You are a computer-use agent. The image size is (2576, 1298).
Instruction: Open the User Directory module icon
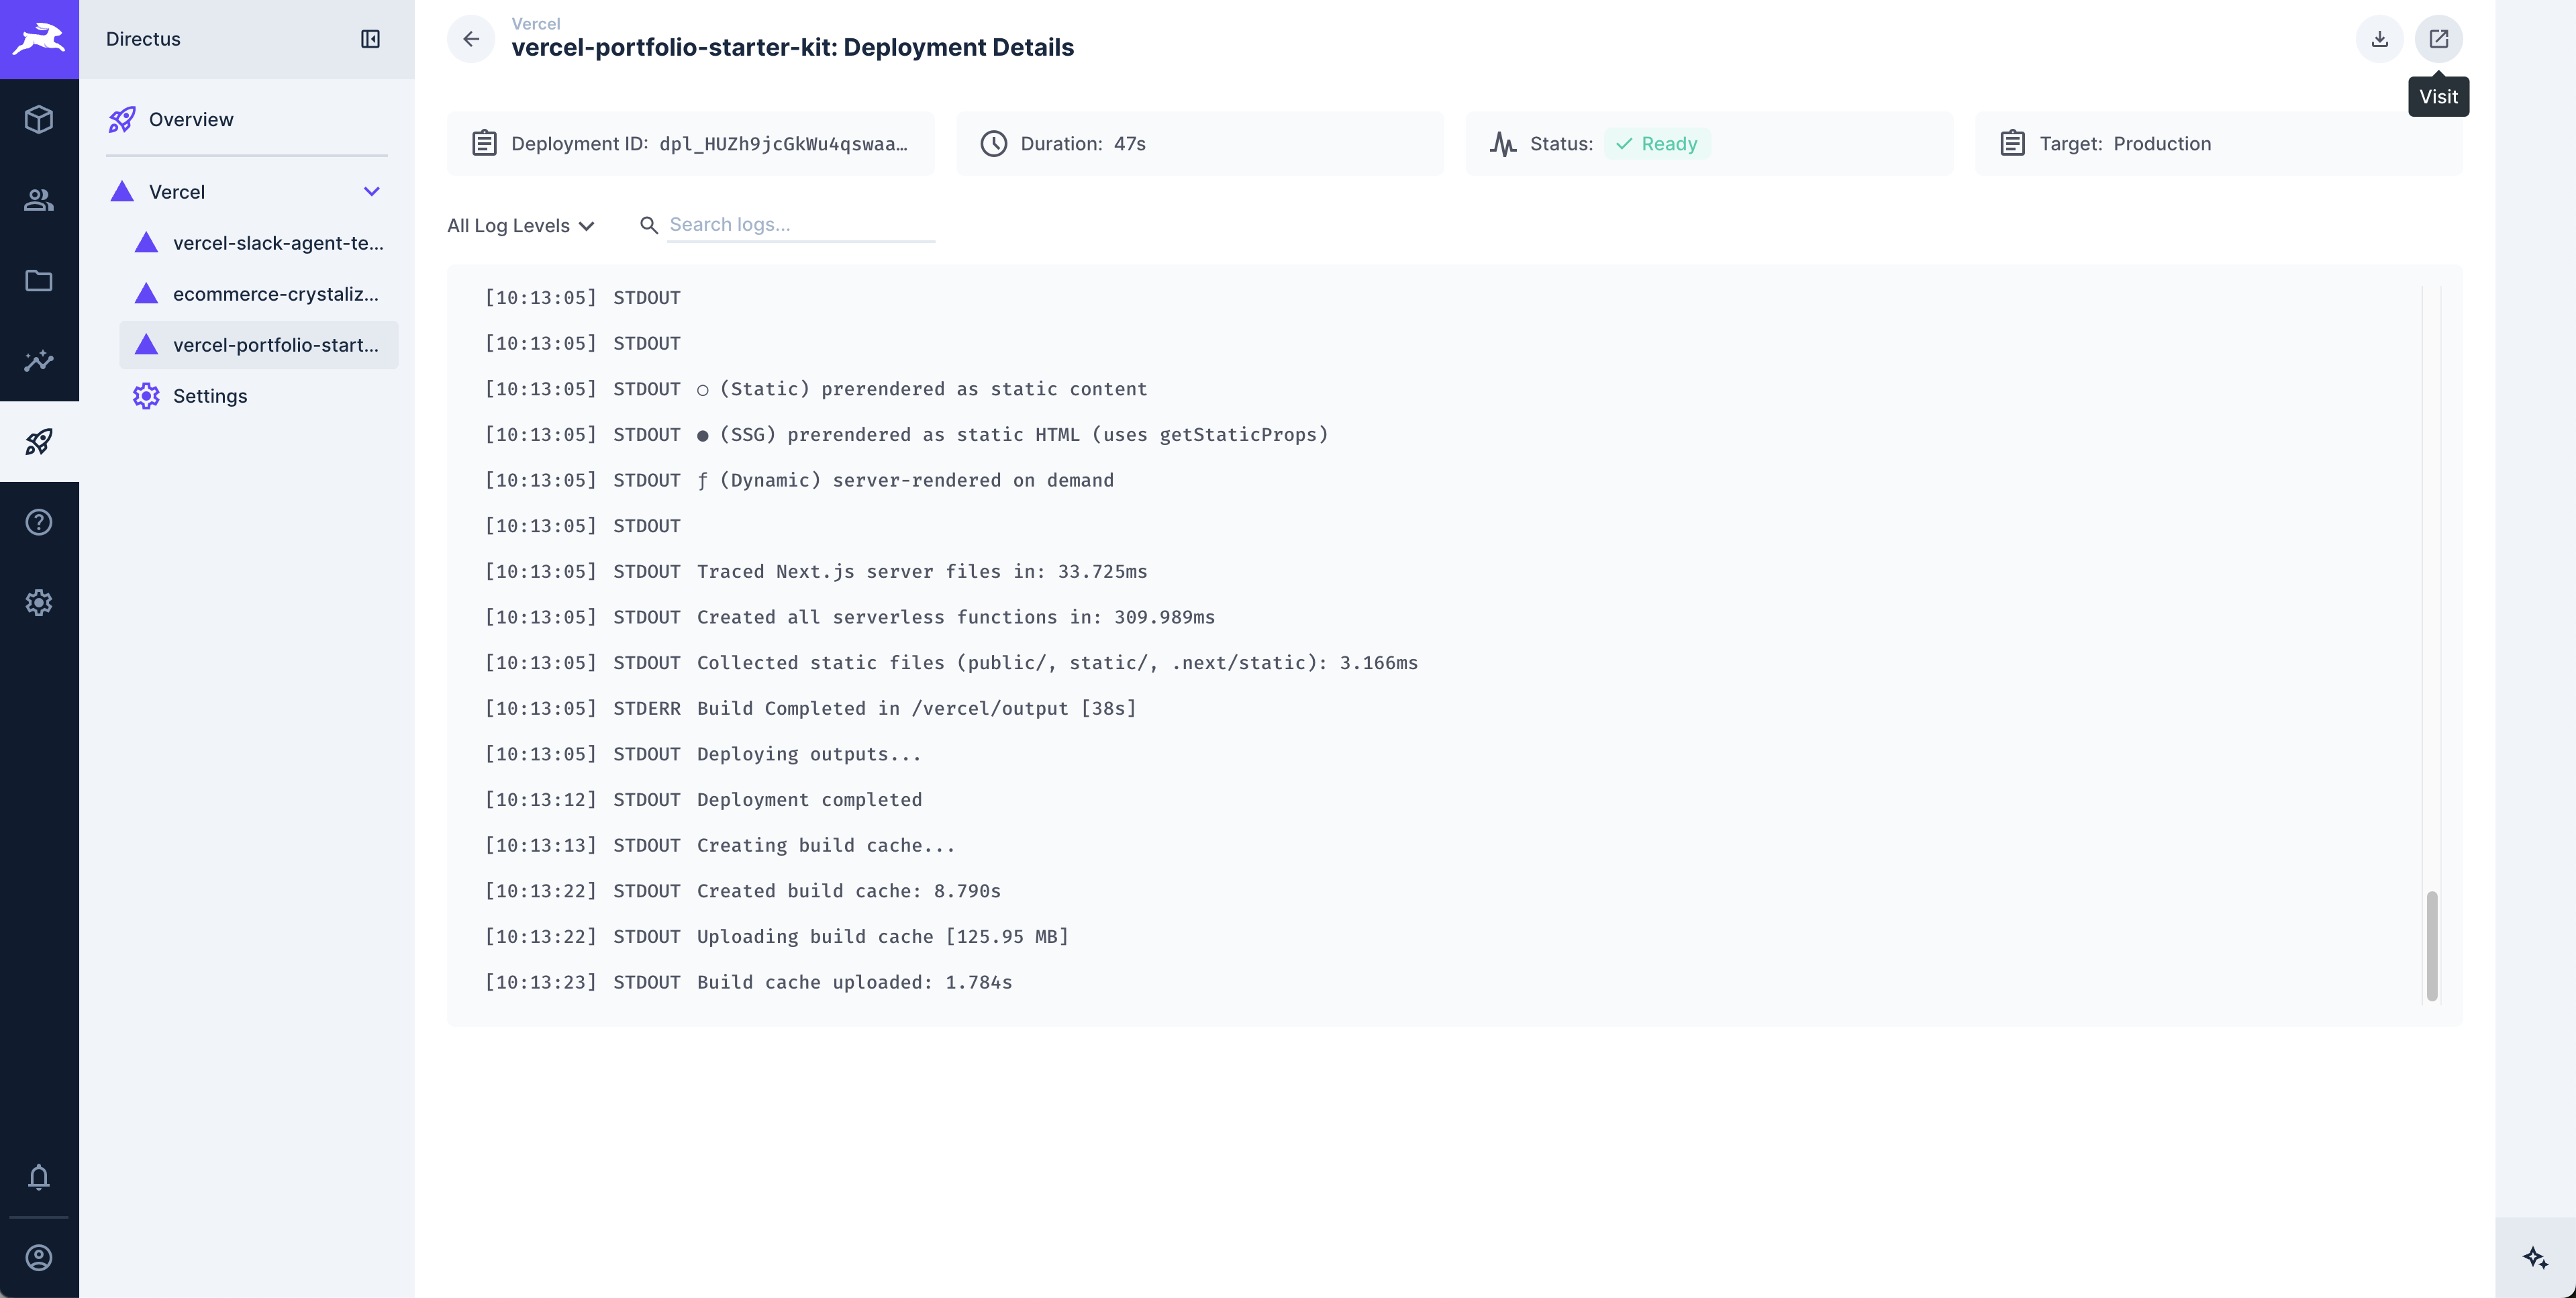click(x=39, y=200)
